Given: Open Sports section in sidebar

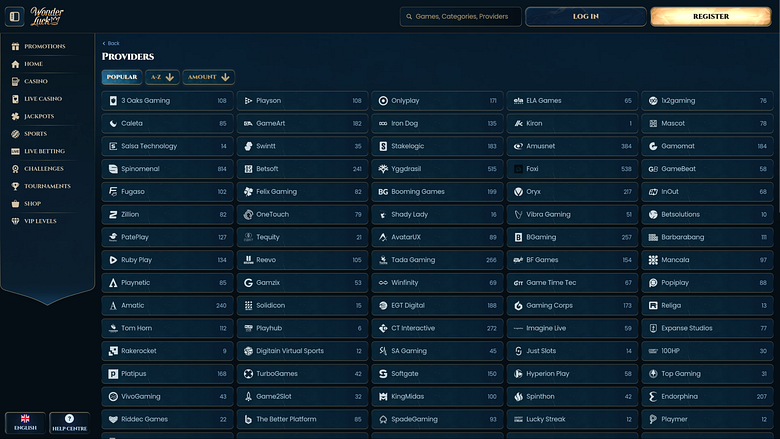Looking at the screenshot, I should click(35, 133).
